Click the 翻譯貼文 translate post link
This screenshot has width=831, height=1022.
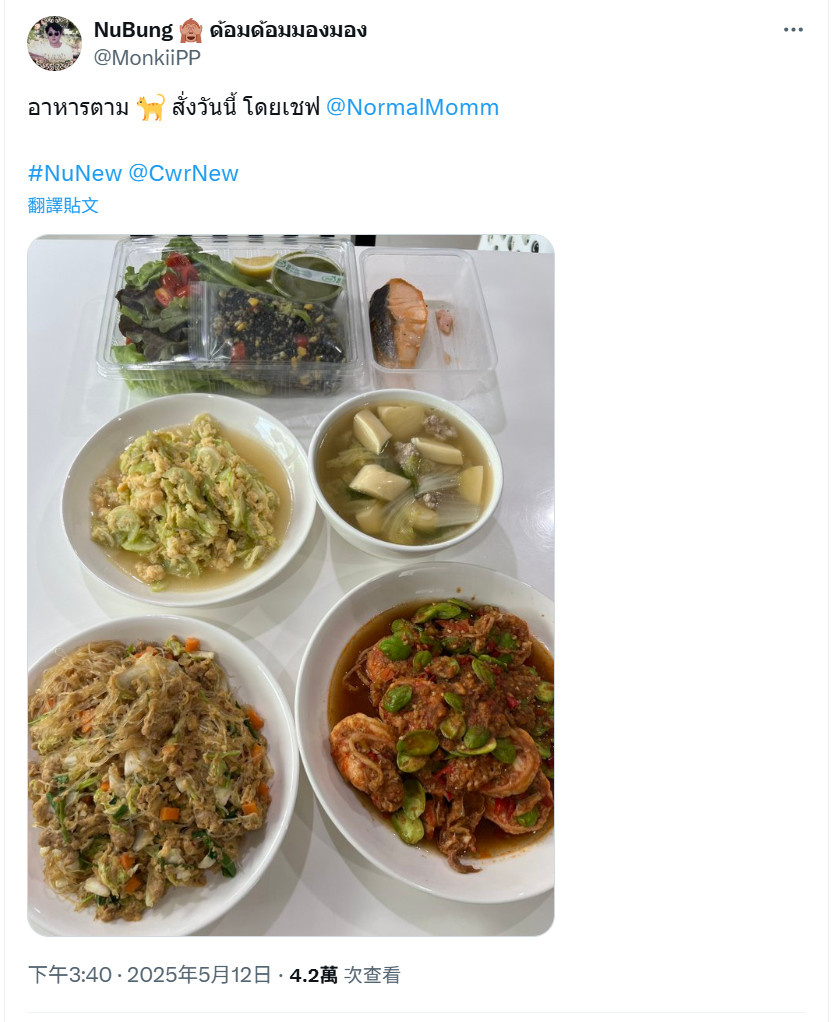pos(63,205)
